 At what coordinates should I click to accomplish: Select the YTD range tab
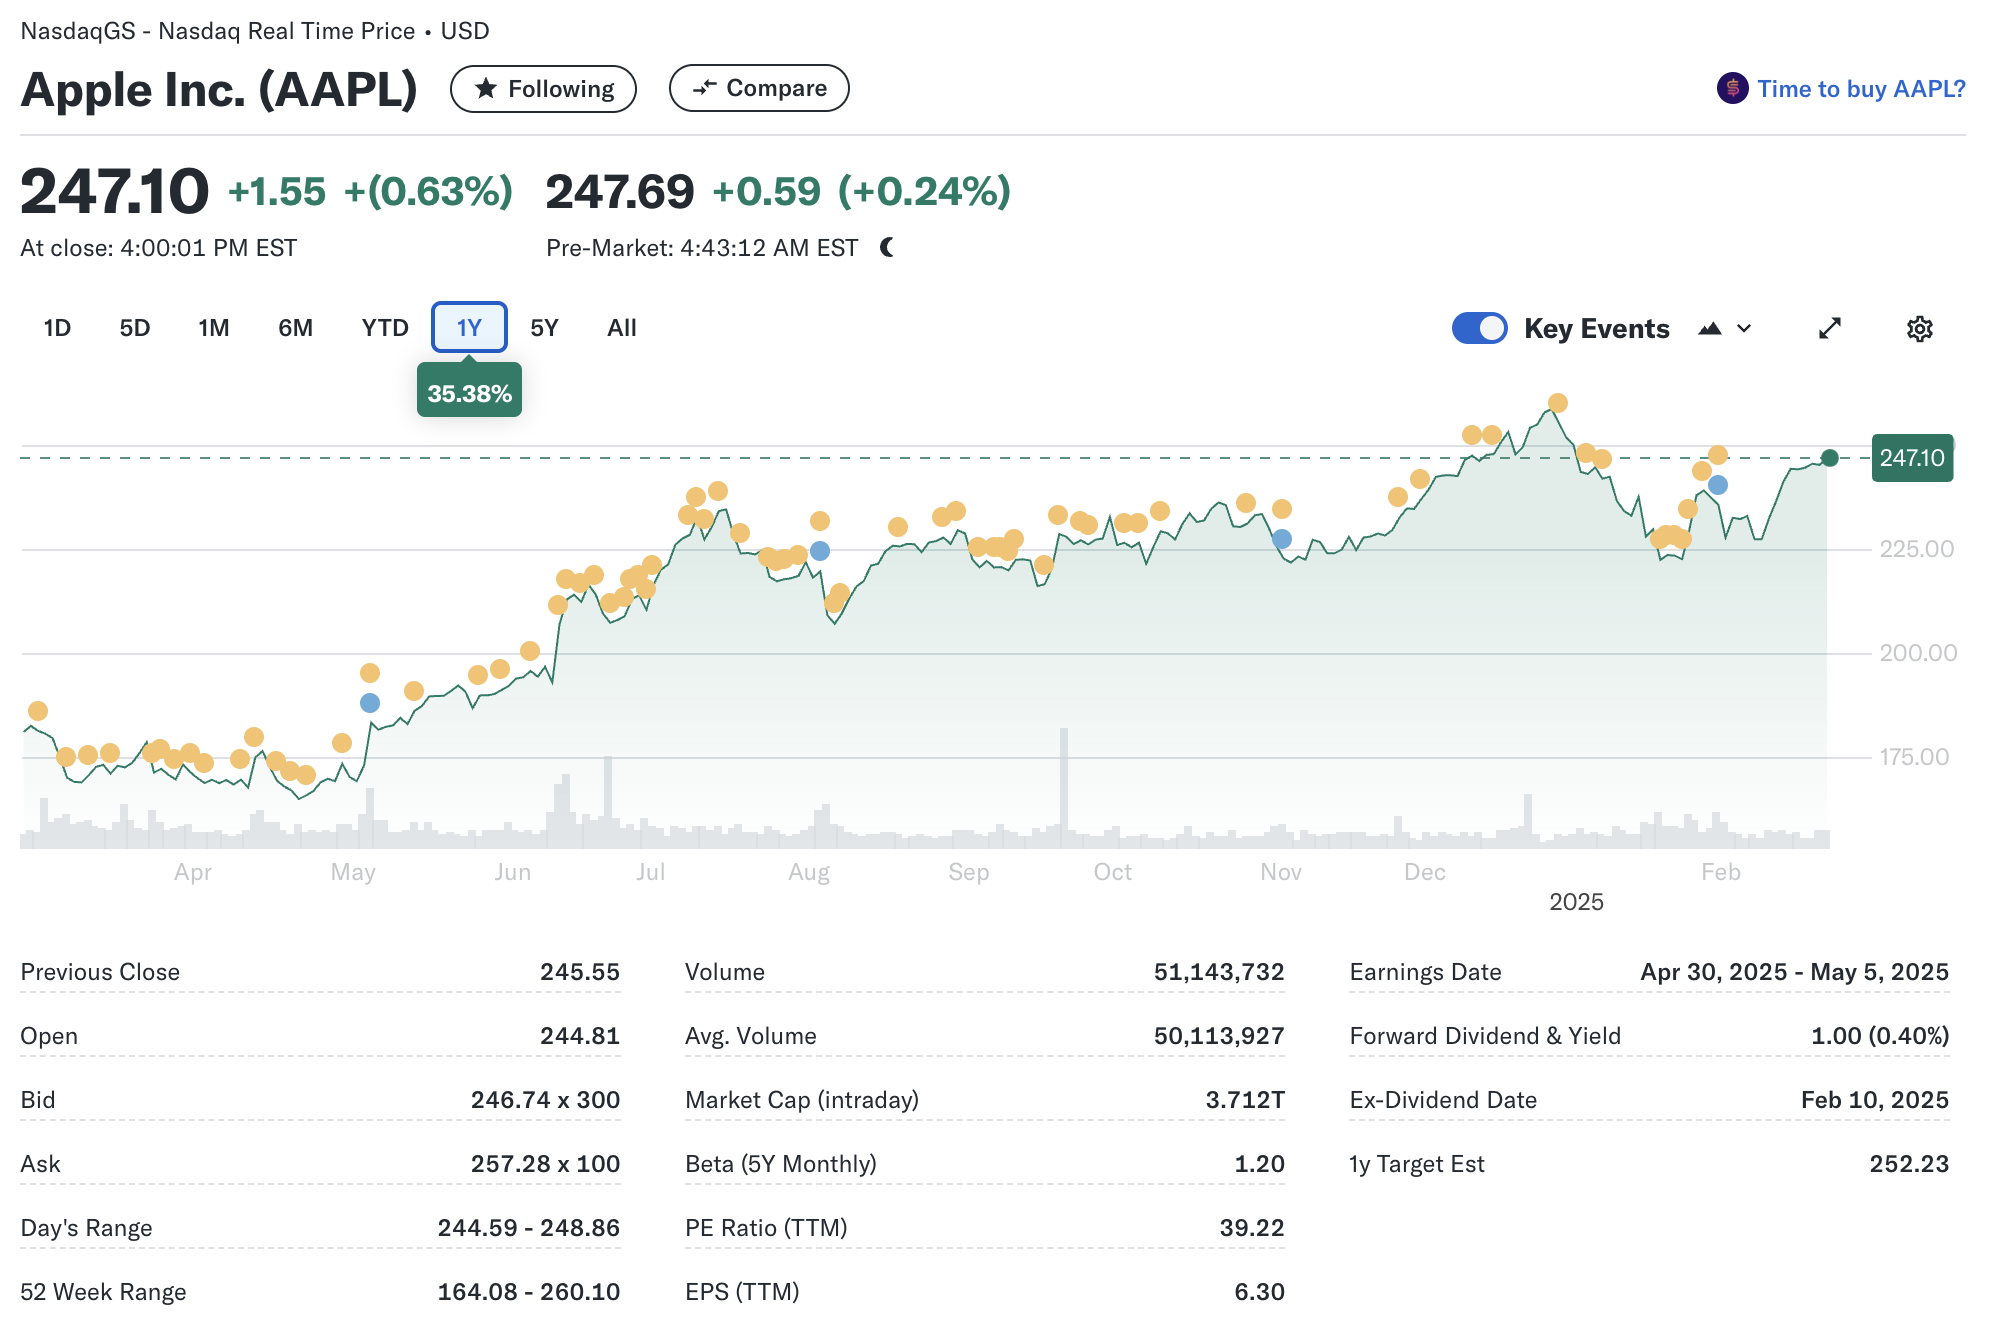pyautogui.click(x=385, y=328)
